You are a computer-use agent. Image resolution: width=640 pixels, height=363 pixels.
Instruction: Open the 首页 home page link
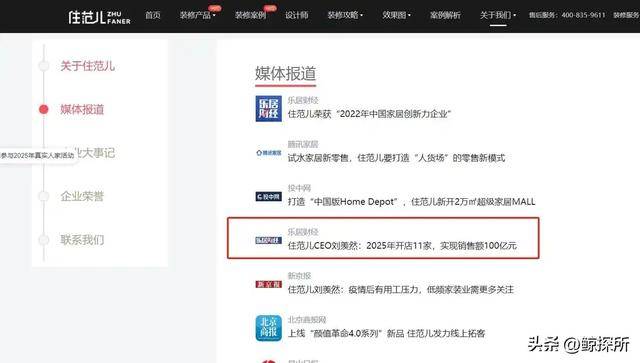click(153, 15)
